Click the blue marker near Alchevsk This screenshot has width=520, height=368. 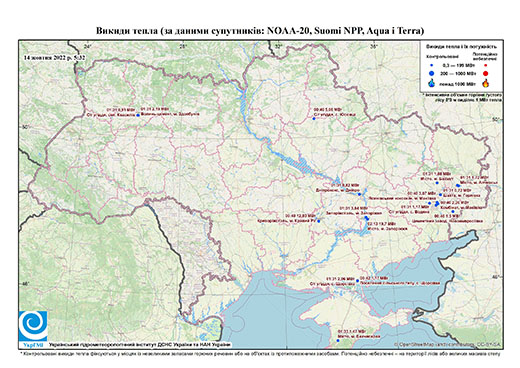click(458, 185)
